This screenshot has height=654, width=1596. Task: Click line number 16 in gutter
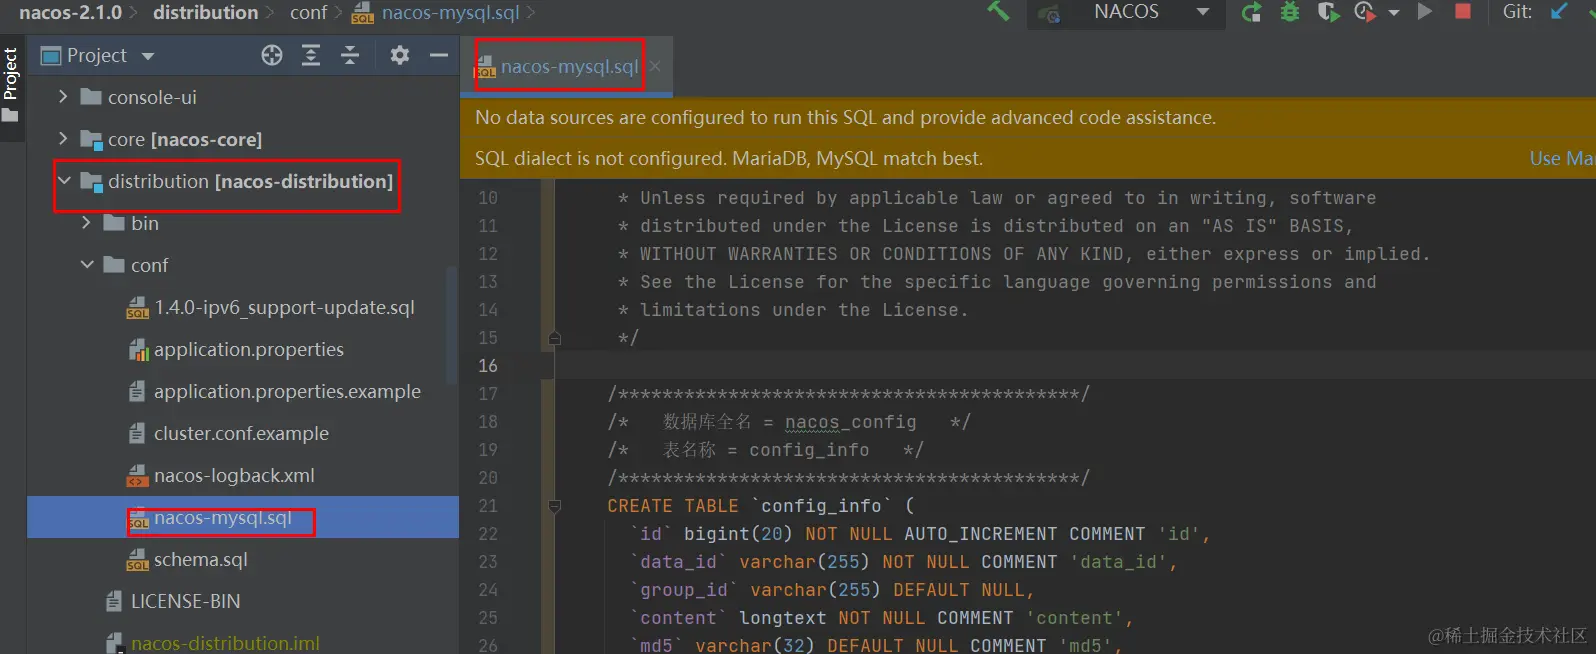tap(488, 366)
